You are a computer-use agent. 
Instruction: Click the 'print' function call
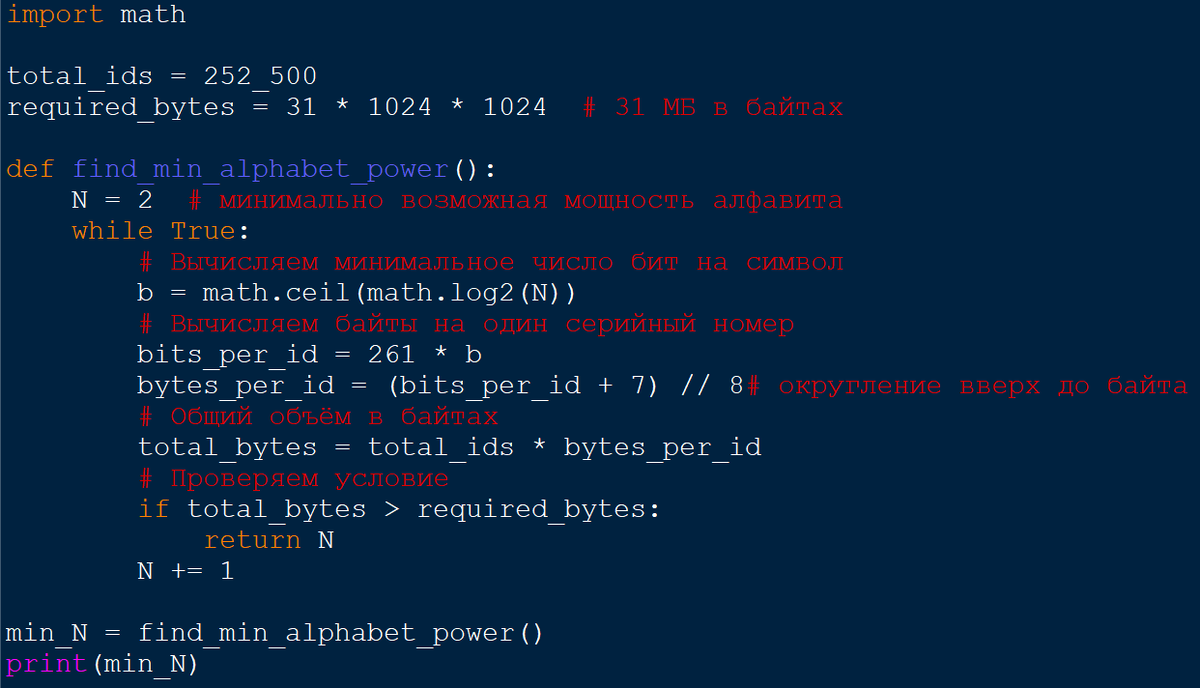click(x=47, y=665)
